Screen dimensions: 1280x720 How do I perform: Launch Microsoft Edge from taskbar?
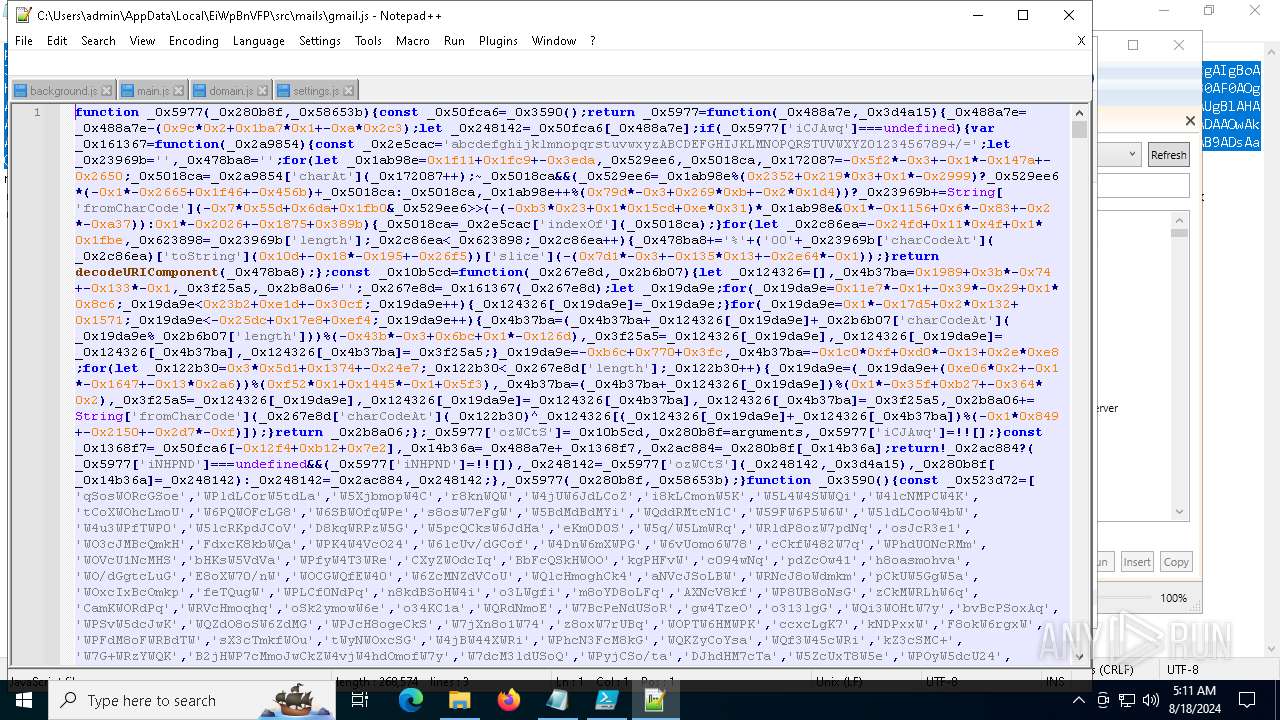click(x=411, y=700)
